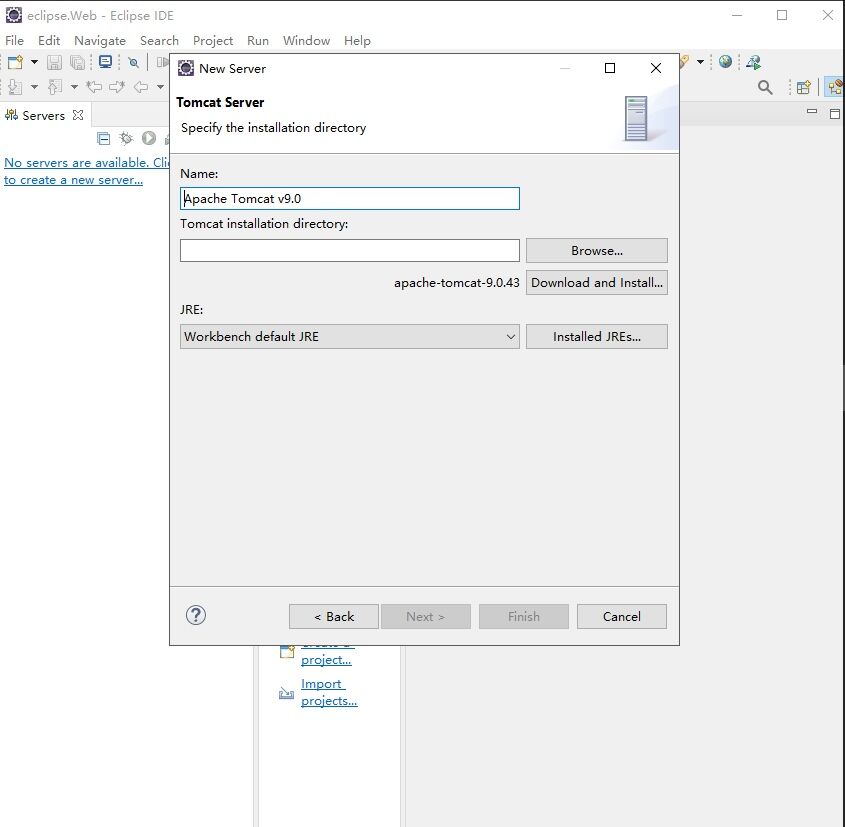The image size is (845, 827).
Task: Select the Java EE perspective icon
Action: [x=835, y=87]
